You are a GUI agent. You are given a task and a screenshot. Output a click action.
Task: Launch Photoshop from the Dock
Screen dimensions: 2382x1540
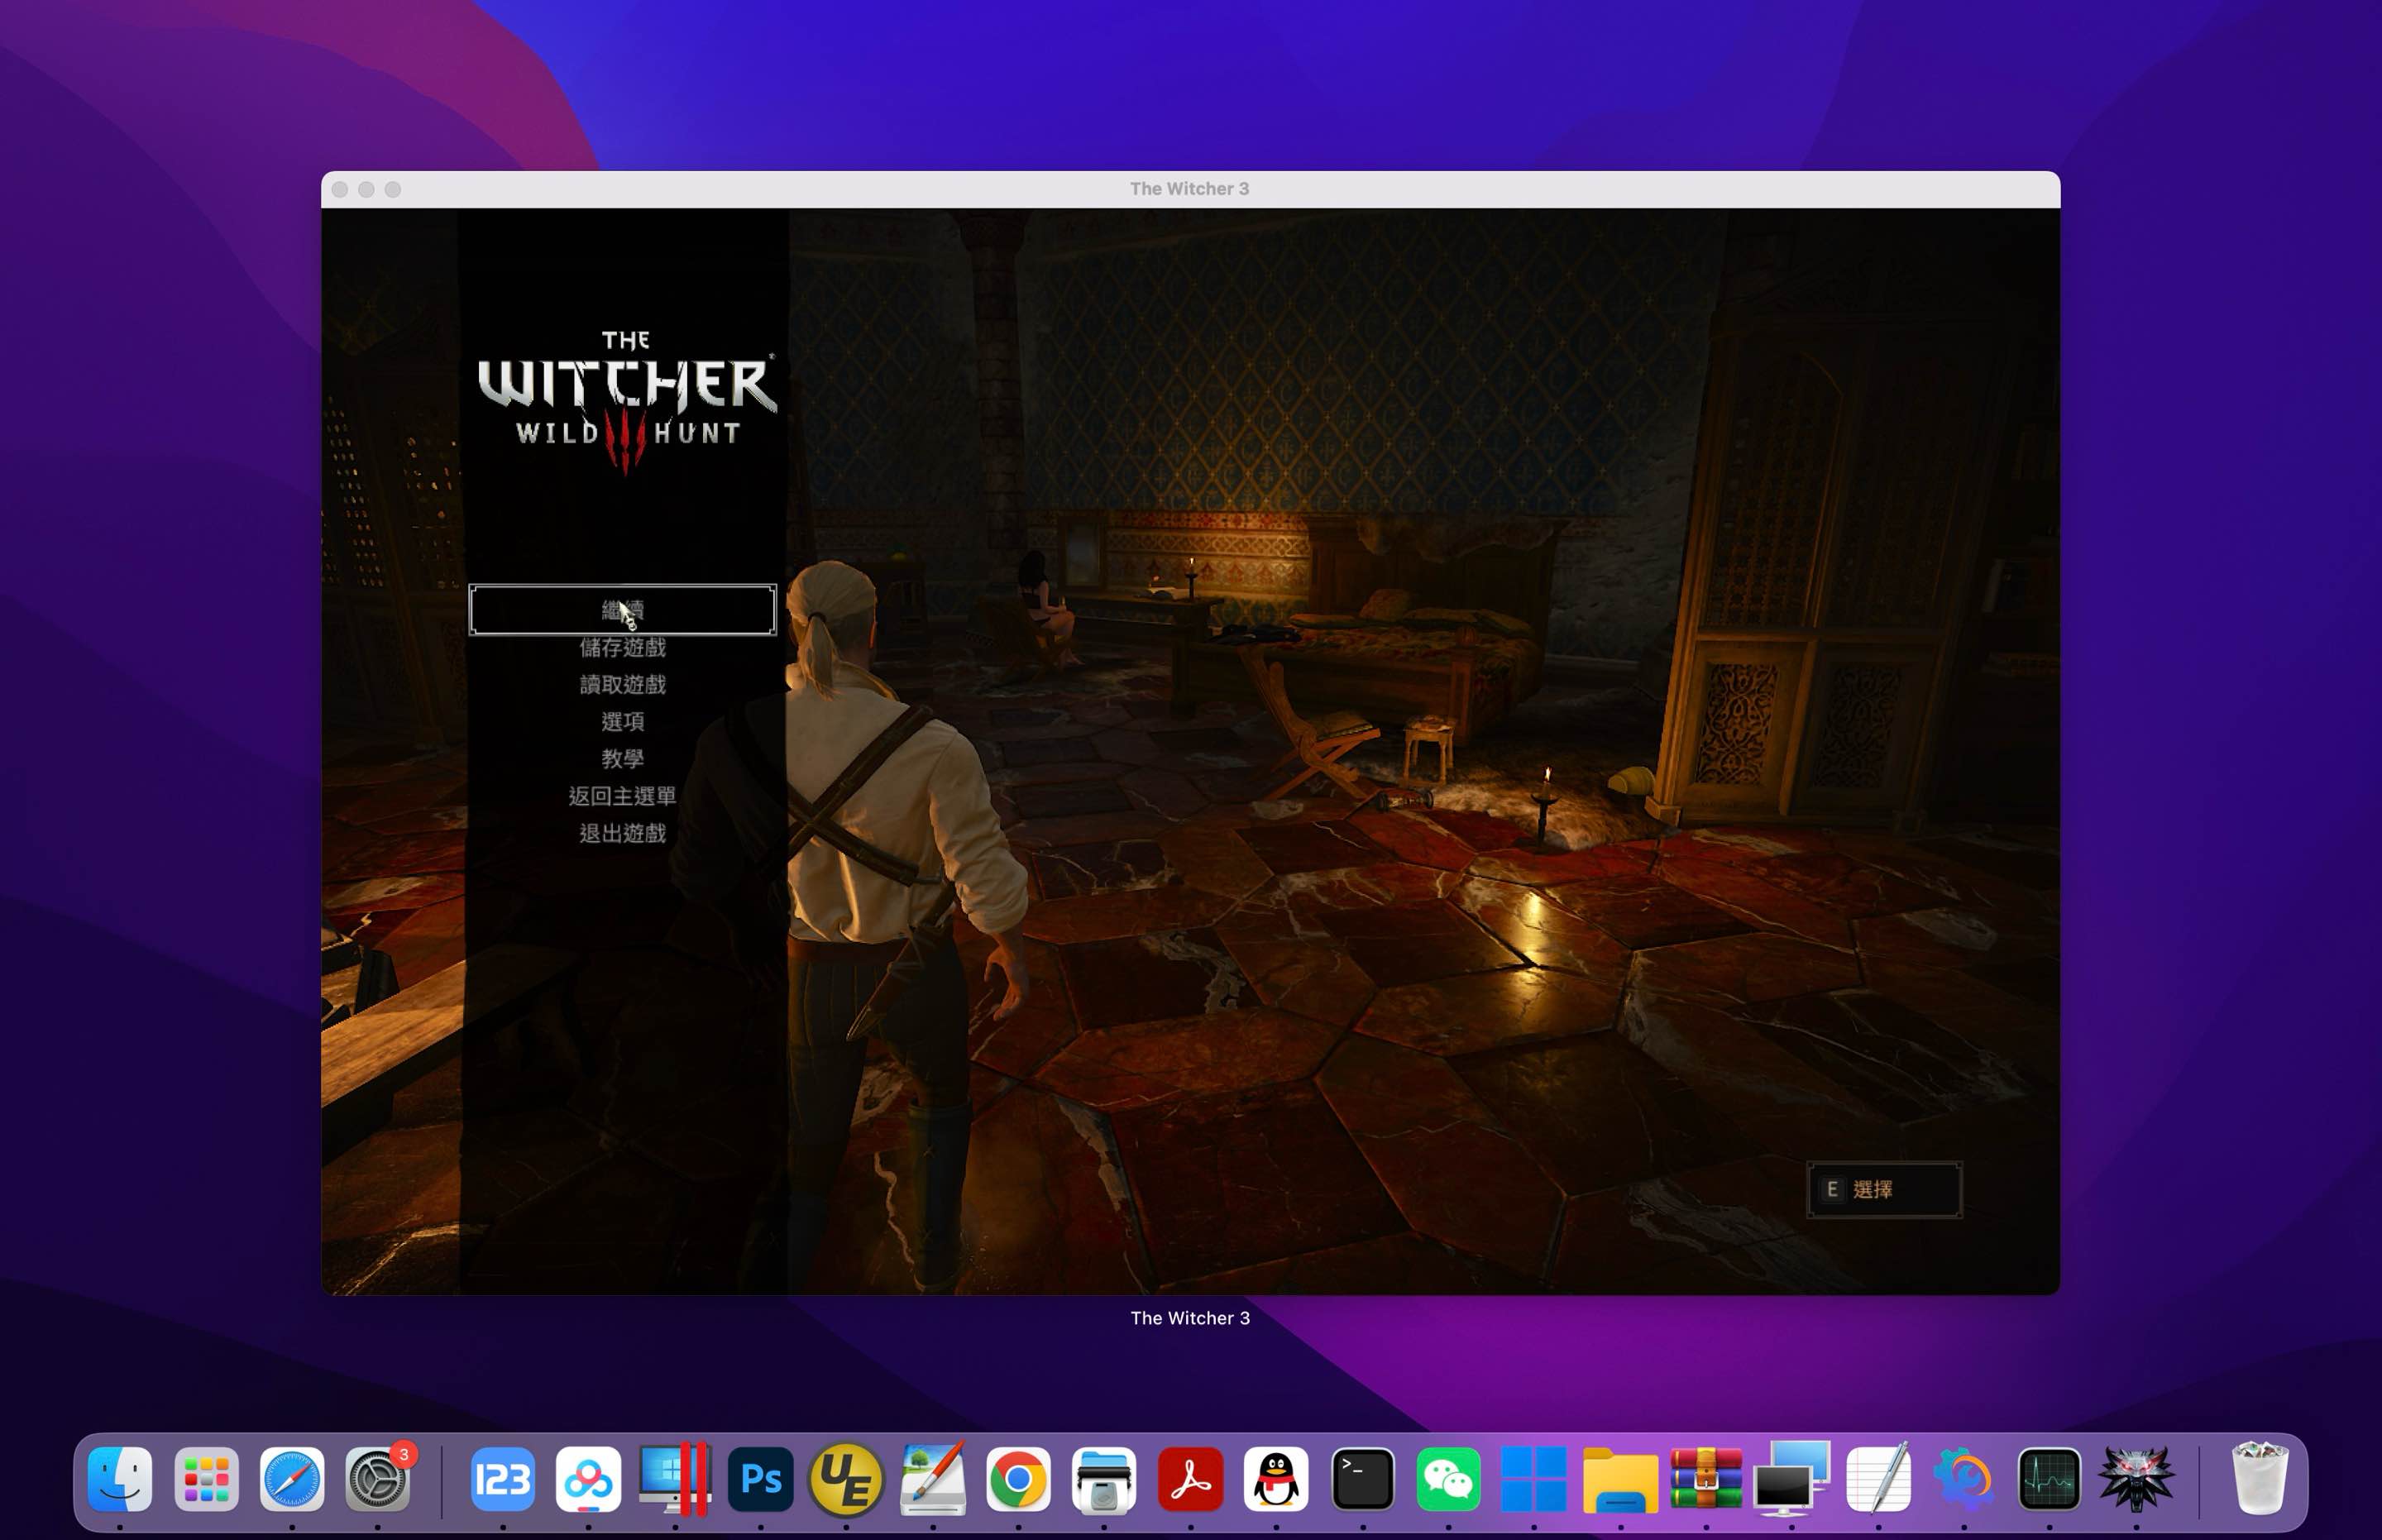pyautogui.click(x=761, y=1479)
